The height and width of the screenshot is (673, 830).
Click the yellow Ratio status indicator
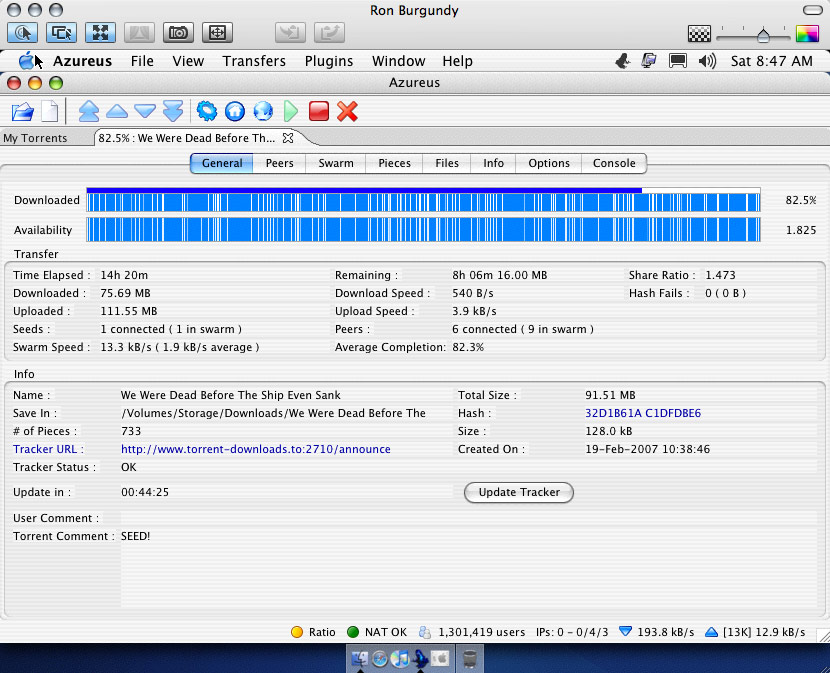[297, 632]
